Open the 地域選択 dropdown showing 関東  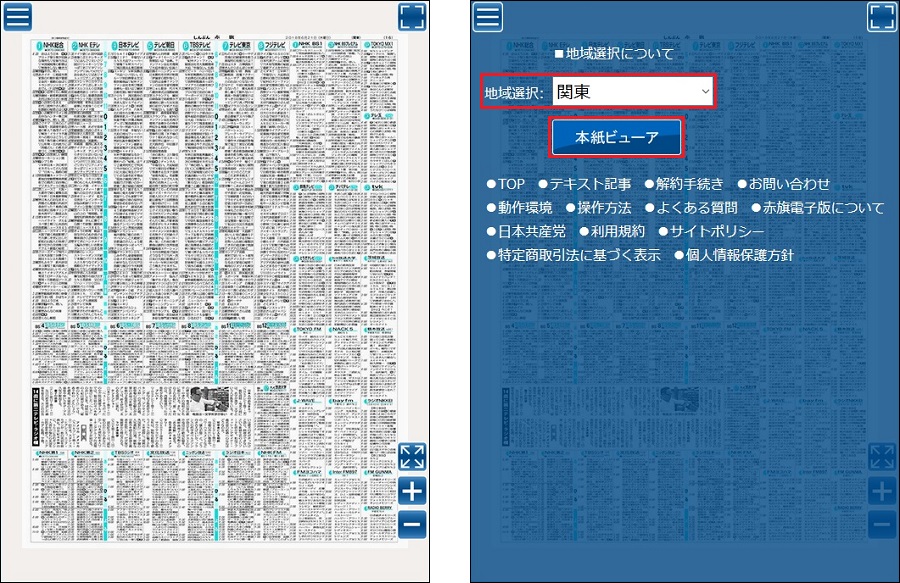[x=633, y=93]
